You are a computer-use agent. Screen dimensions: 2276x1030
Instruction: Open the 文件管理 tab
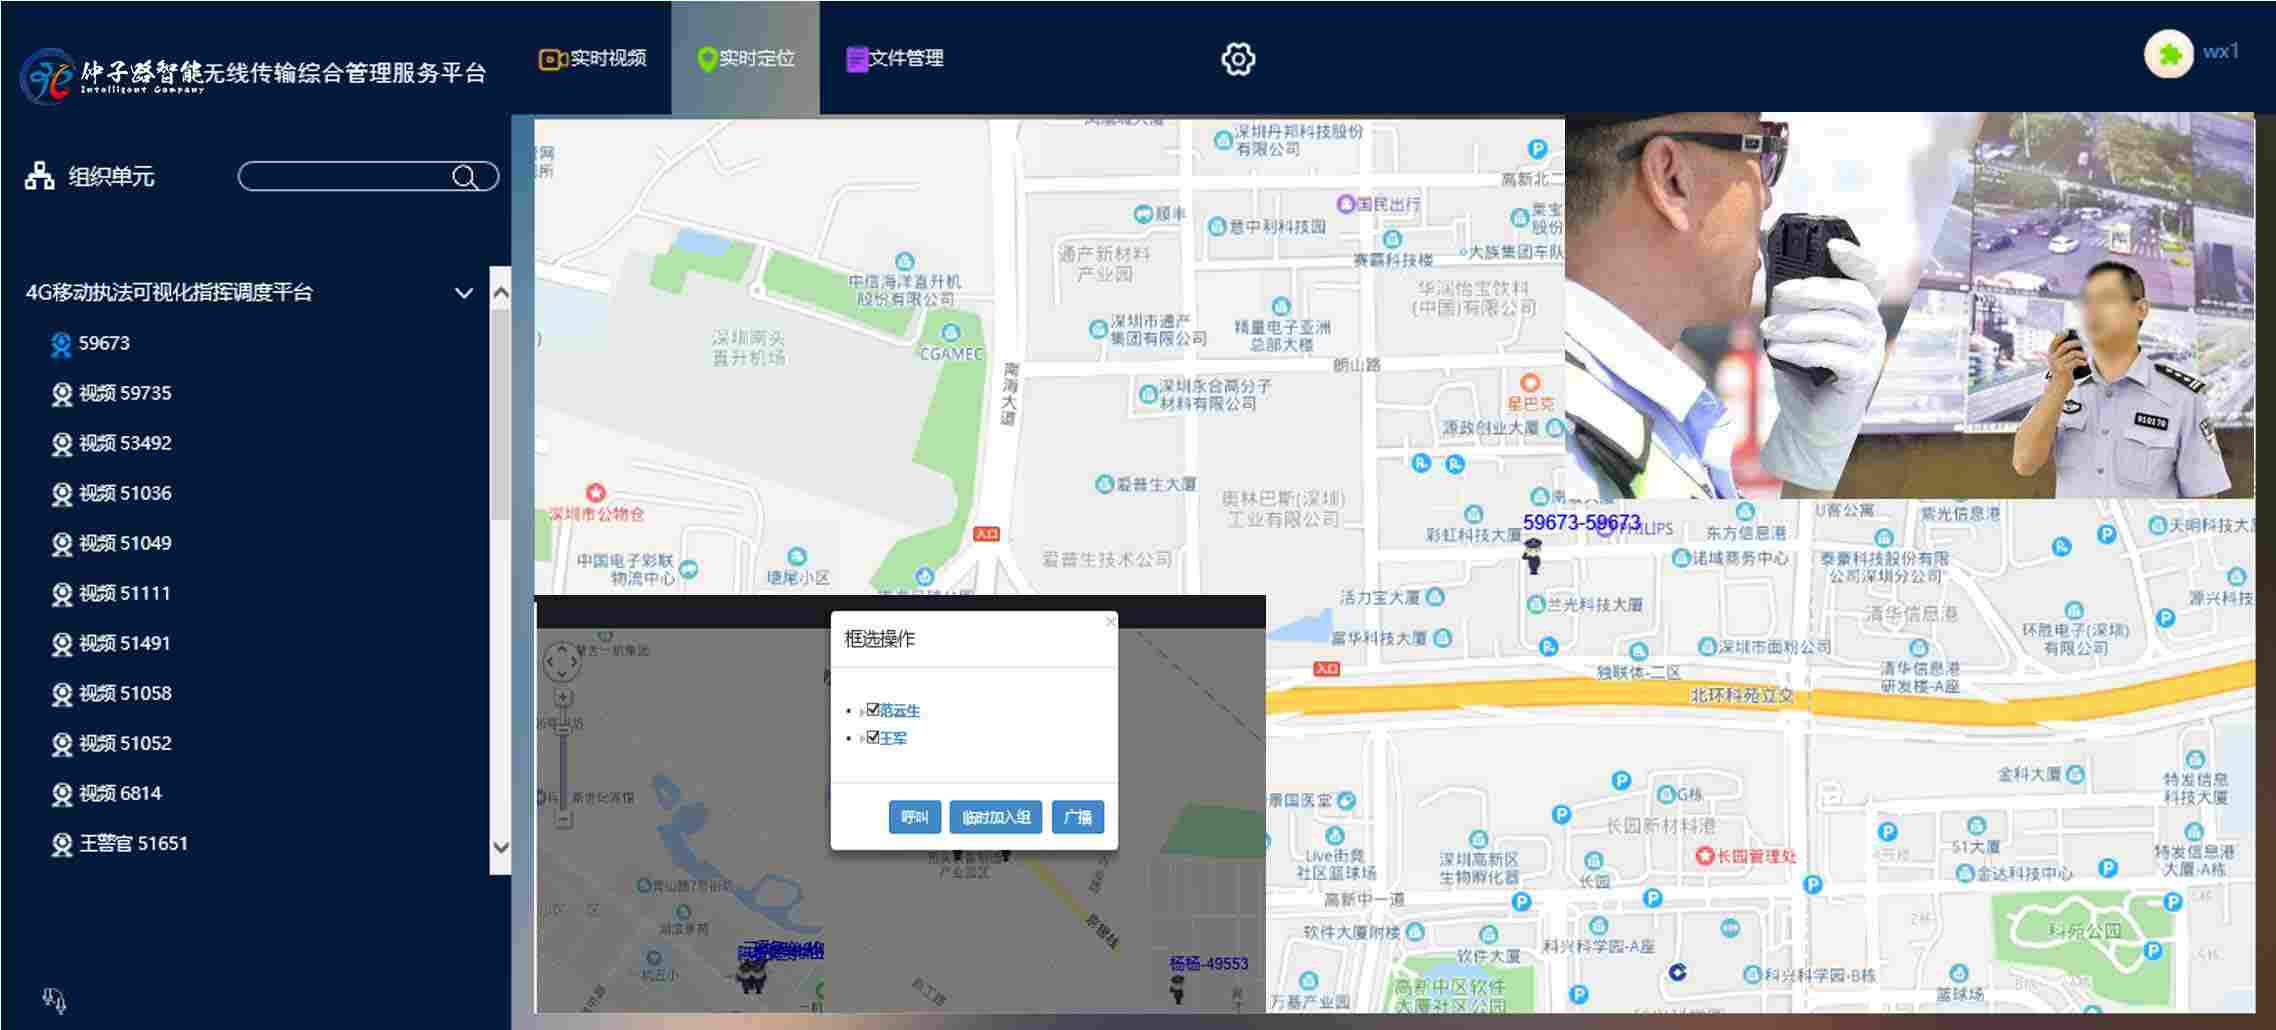click(x=894, y=59)
